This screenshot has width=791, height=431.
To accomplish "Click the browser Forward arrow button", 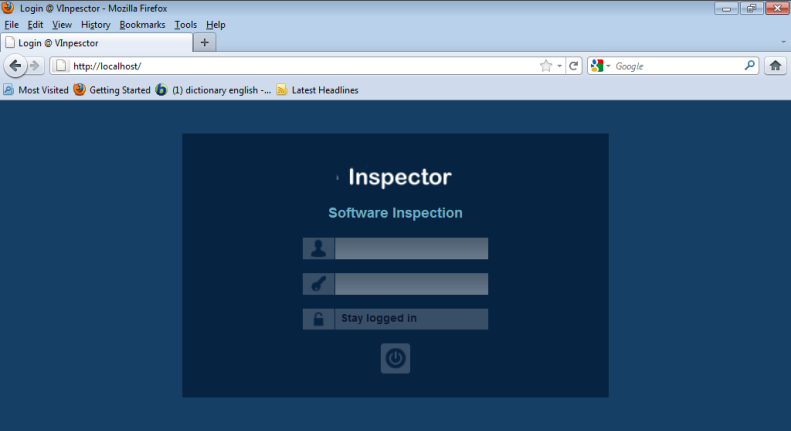I will (x=36, y=66).
